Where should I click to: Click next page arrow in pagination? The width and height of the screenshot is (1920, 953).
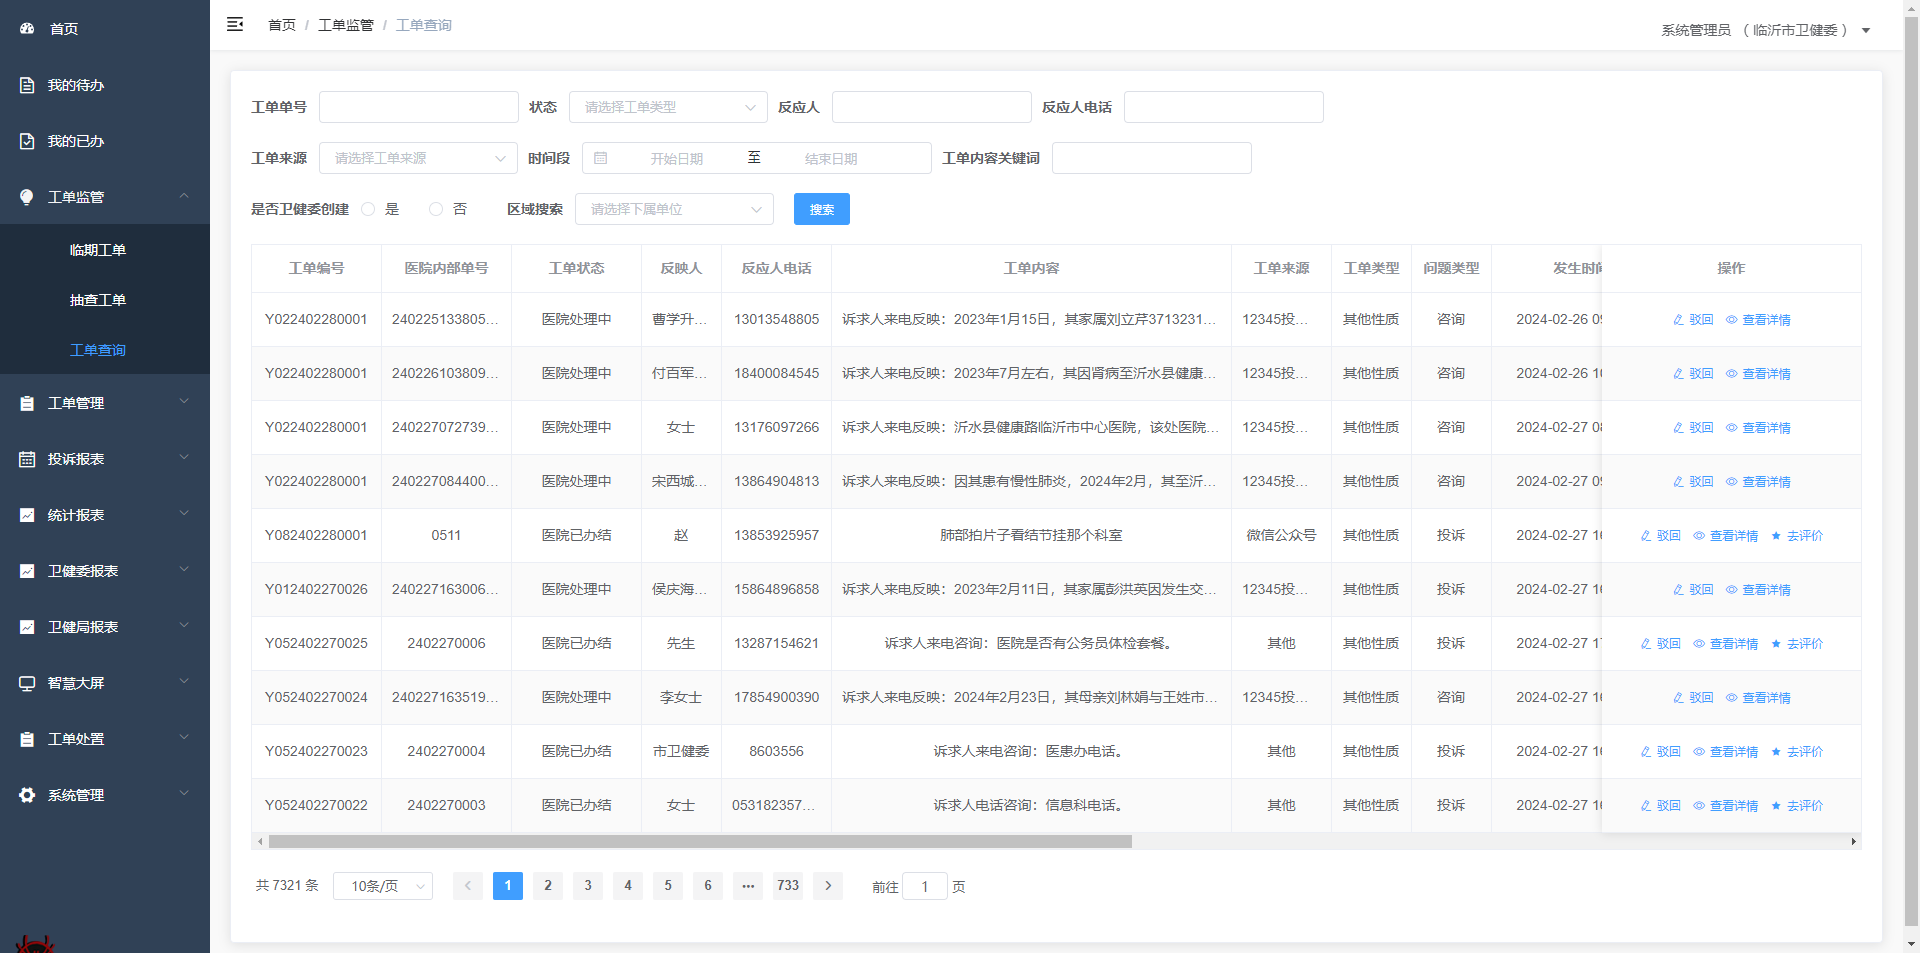tap(828, 886)
